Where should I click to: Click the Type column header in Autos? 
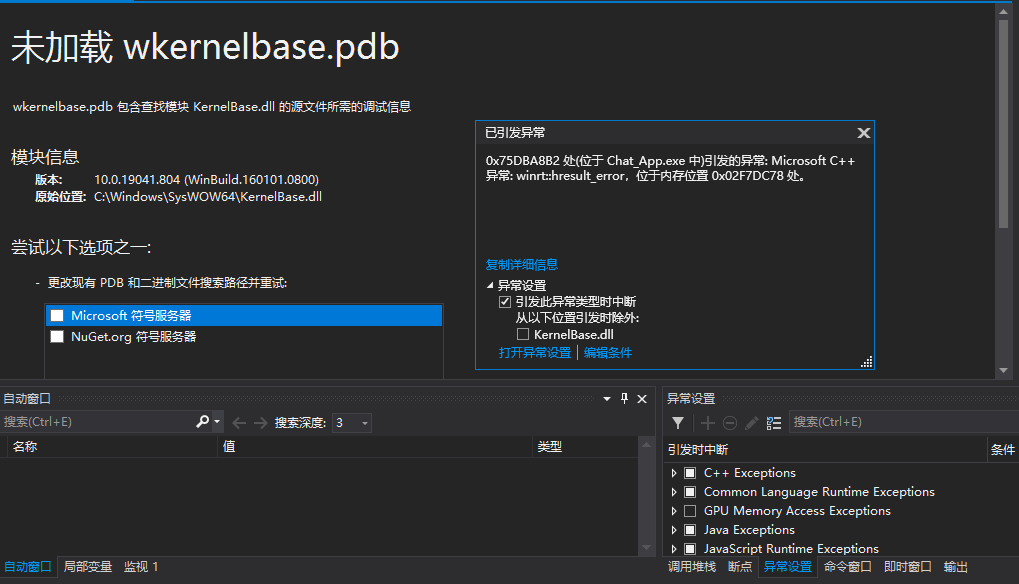pyautogui.click(x=585, y=447)
